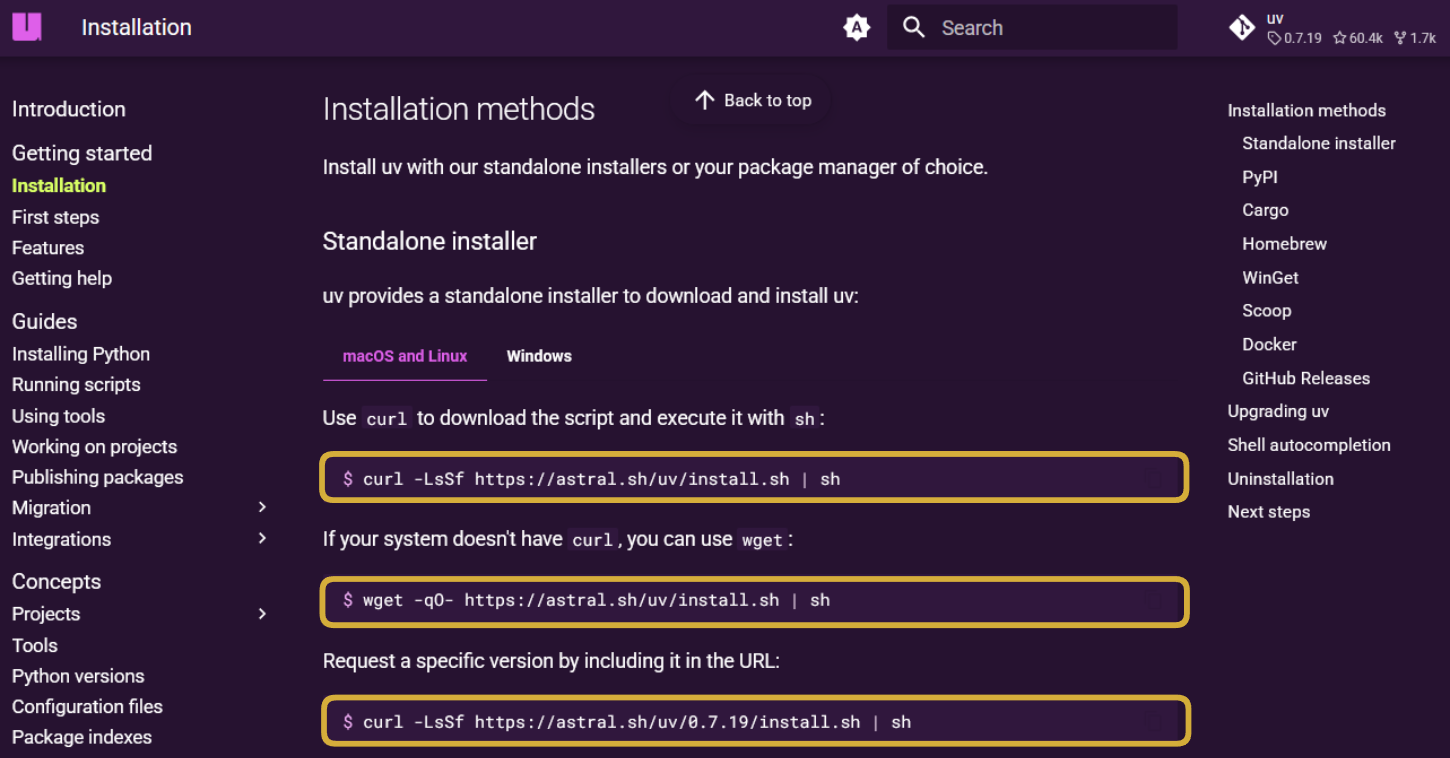
Task: Jump to Homebrew section
Action: [1284, 244]
